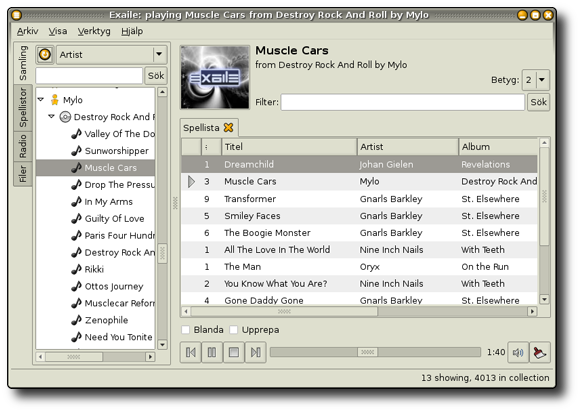Click collection tree scroll up arrow

click(x=162, y=92)
